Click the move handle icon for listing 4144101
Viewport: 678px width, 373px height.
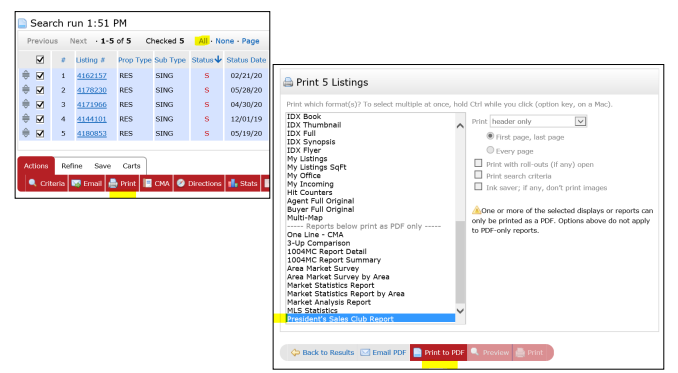pos(26,118)
